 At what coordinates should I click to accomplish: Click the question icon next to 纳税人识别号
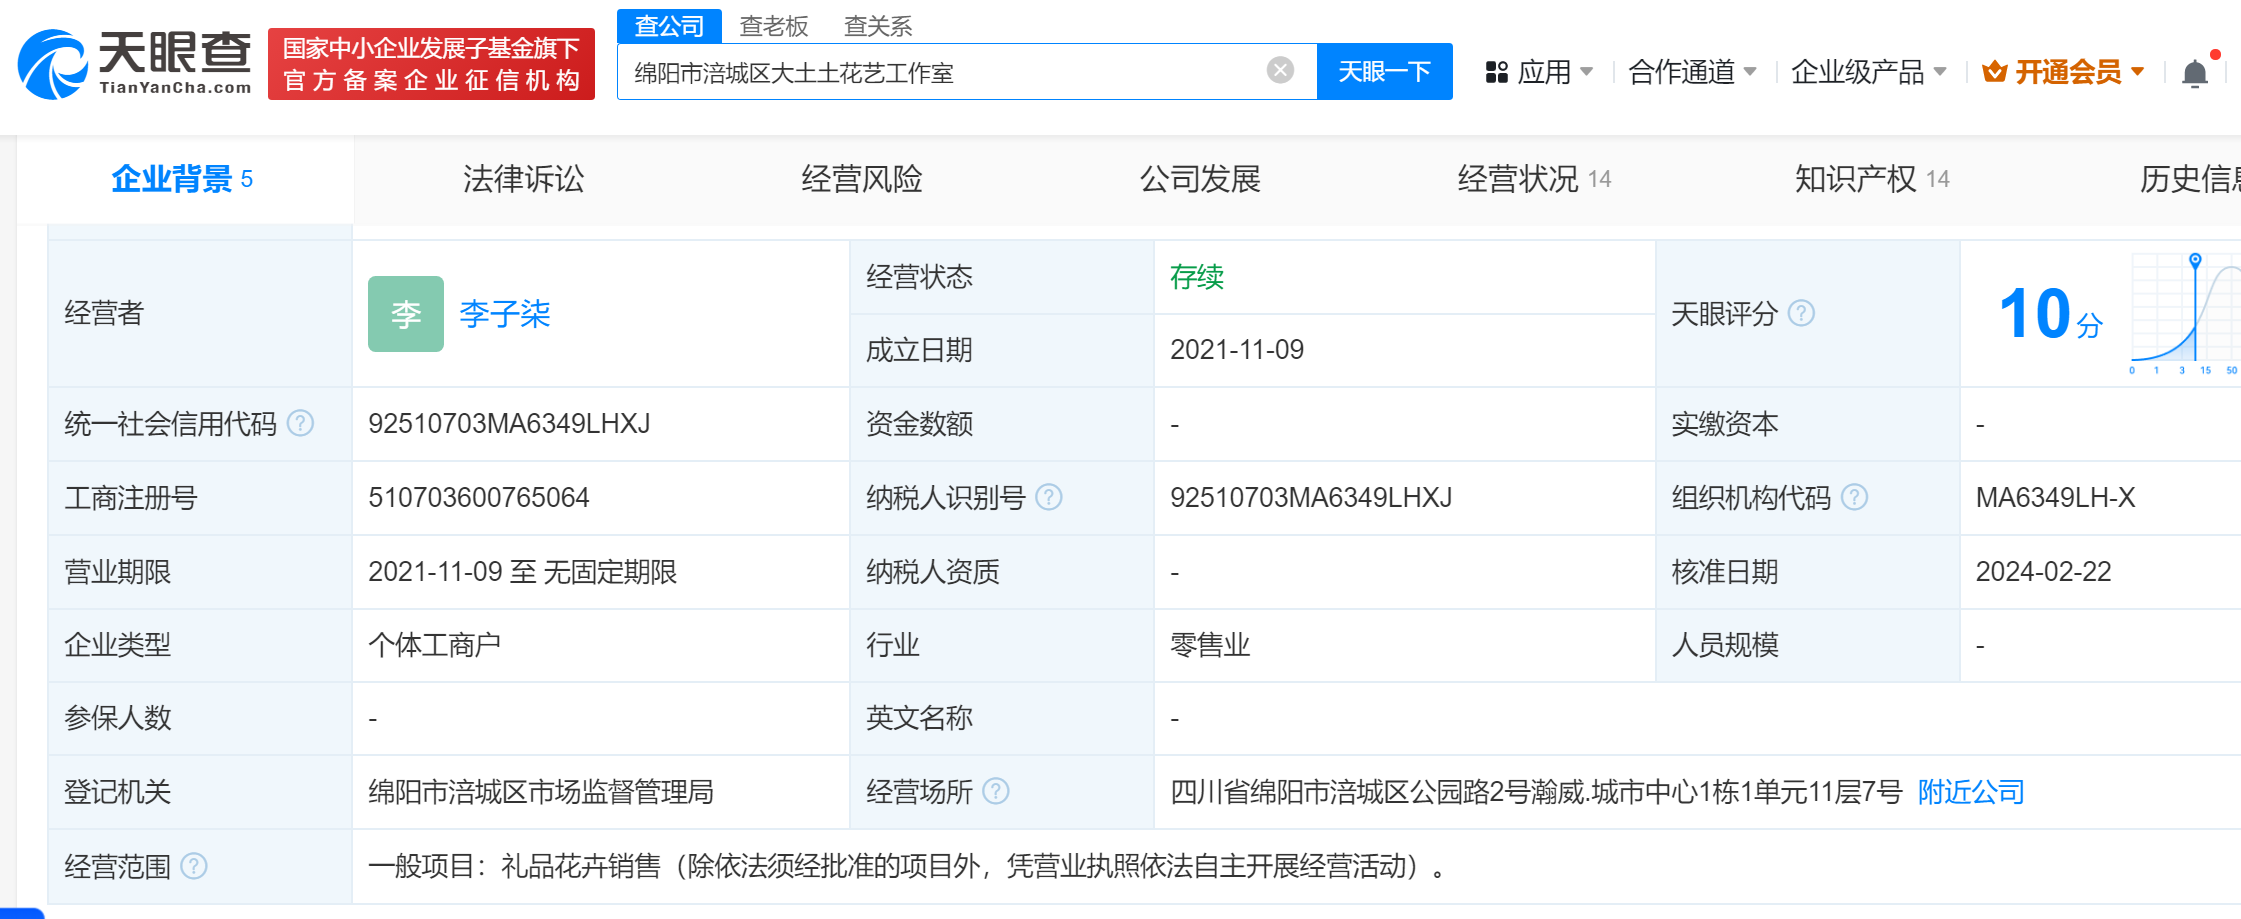point(1048,496)
